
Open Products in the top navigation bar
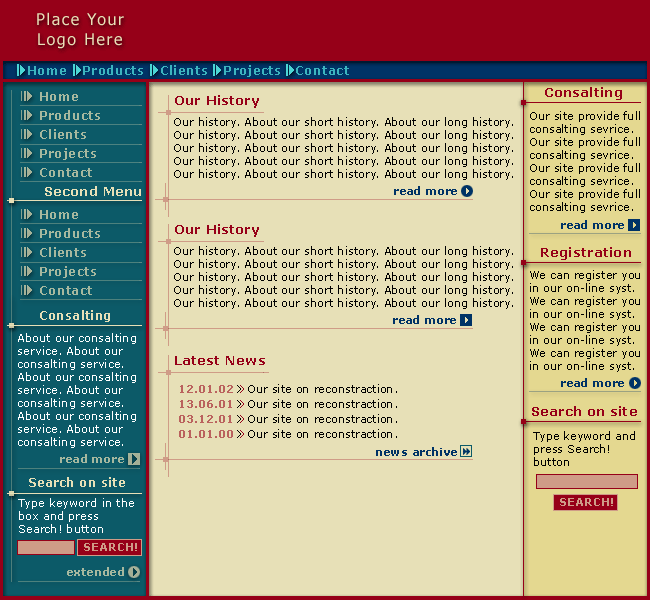(x=113, y=70)
